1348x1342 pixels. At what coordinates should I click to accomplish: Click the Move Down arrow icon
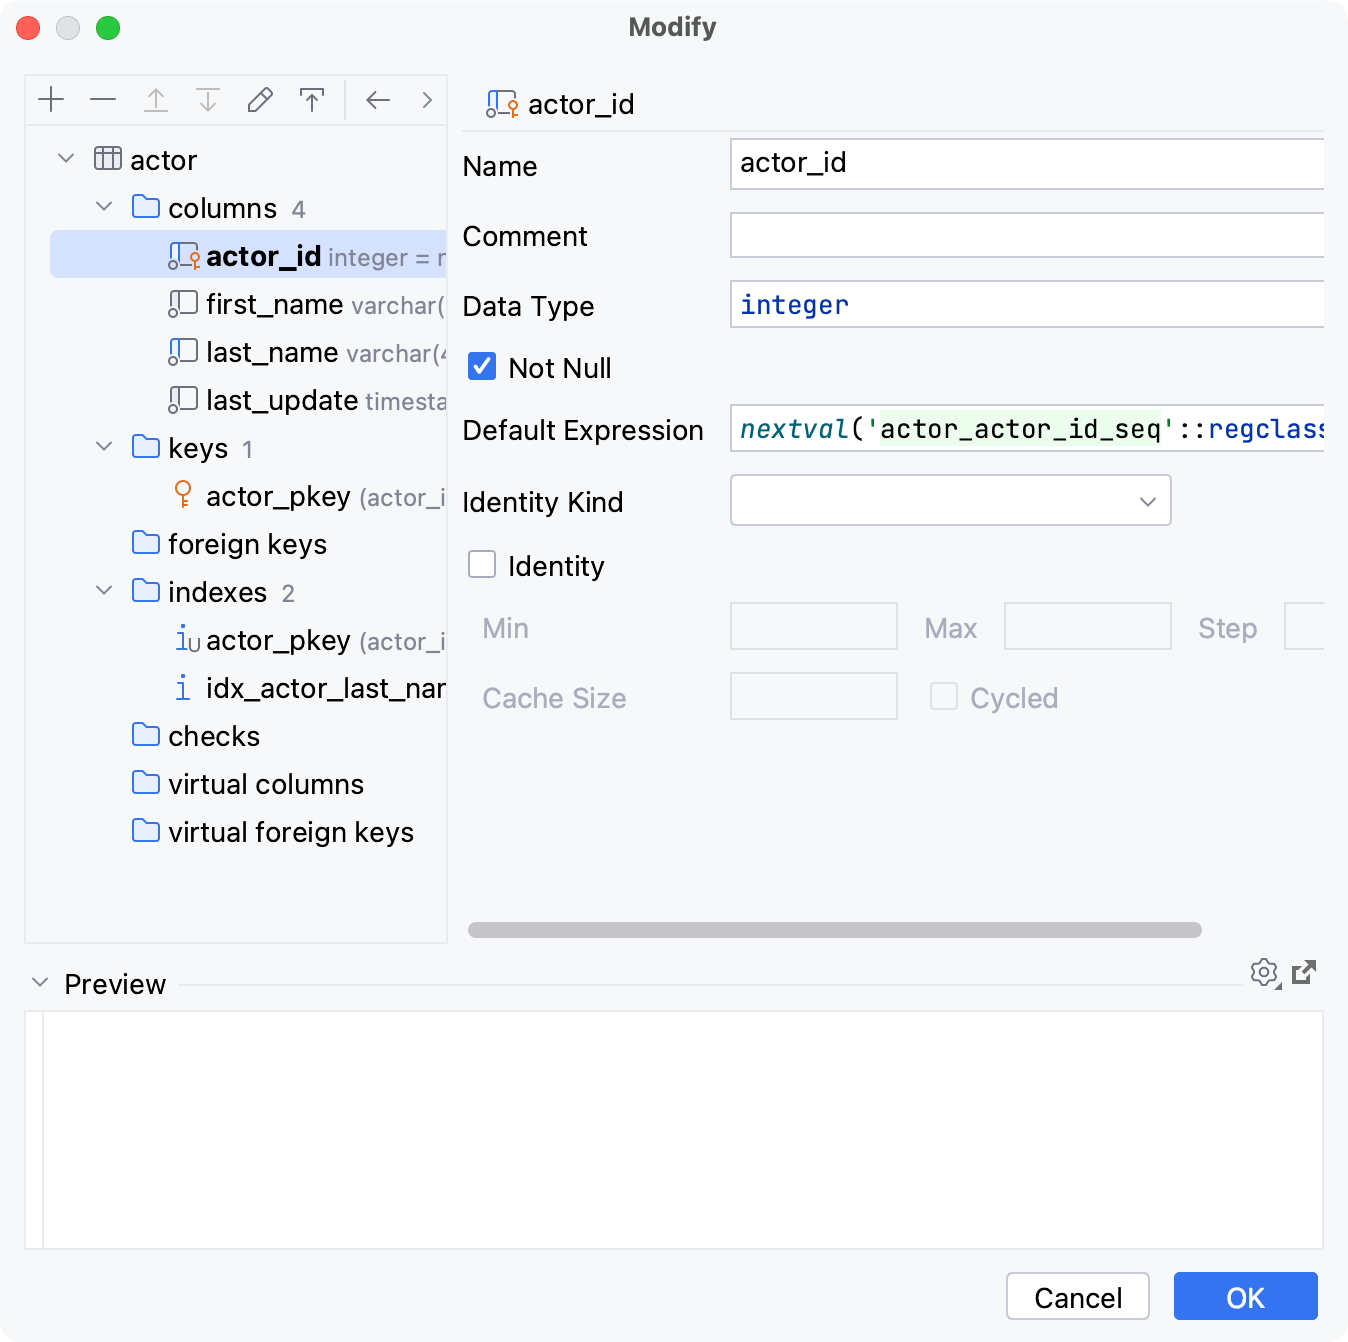point(208,100)
